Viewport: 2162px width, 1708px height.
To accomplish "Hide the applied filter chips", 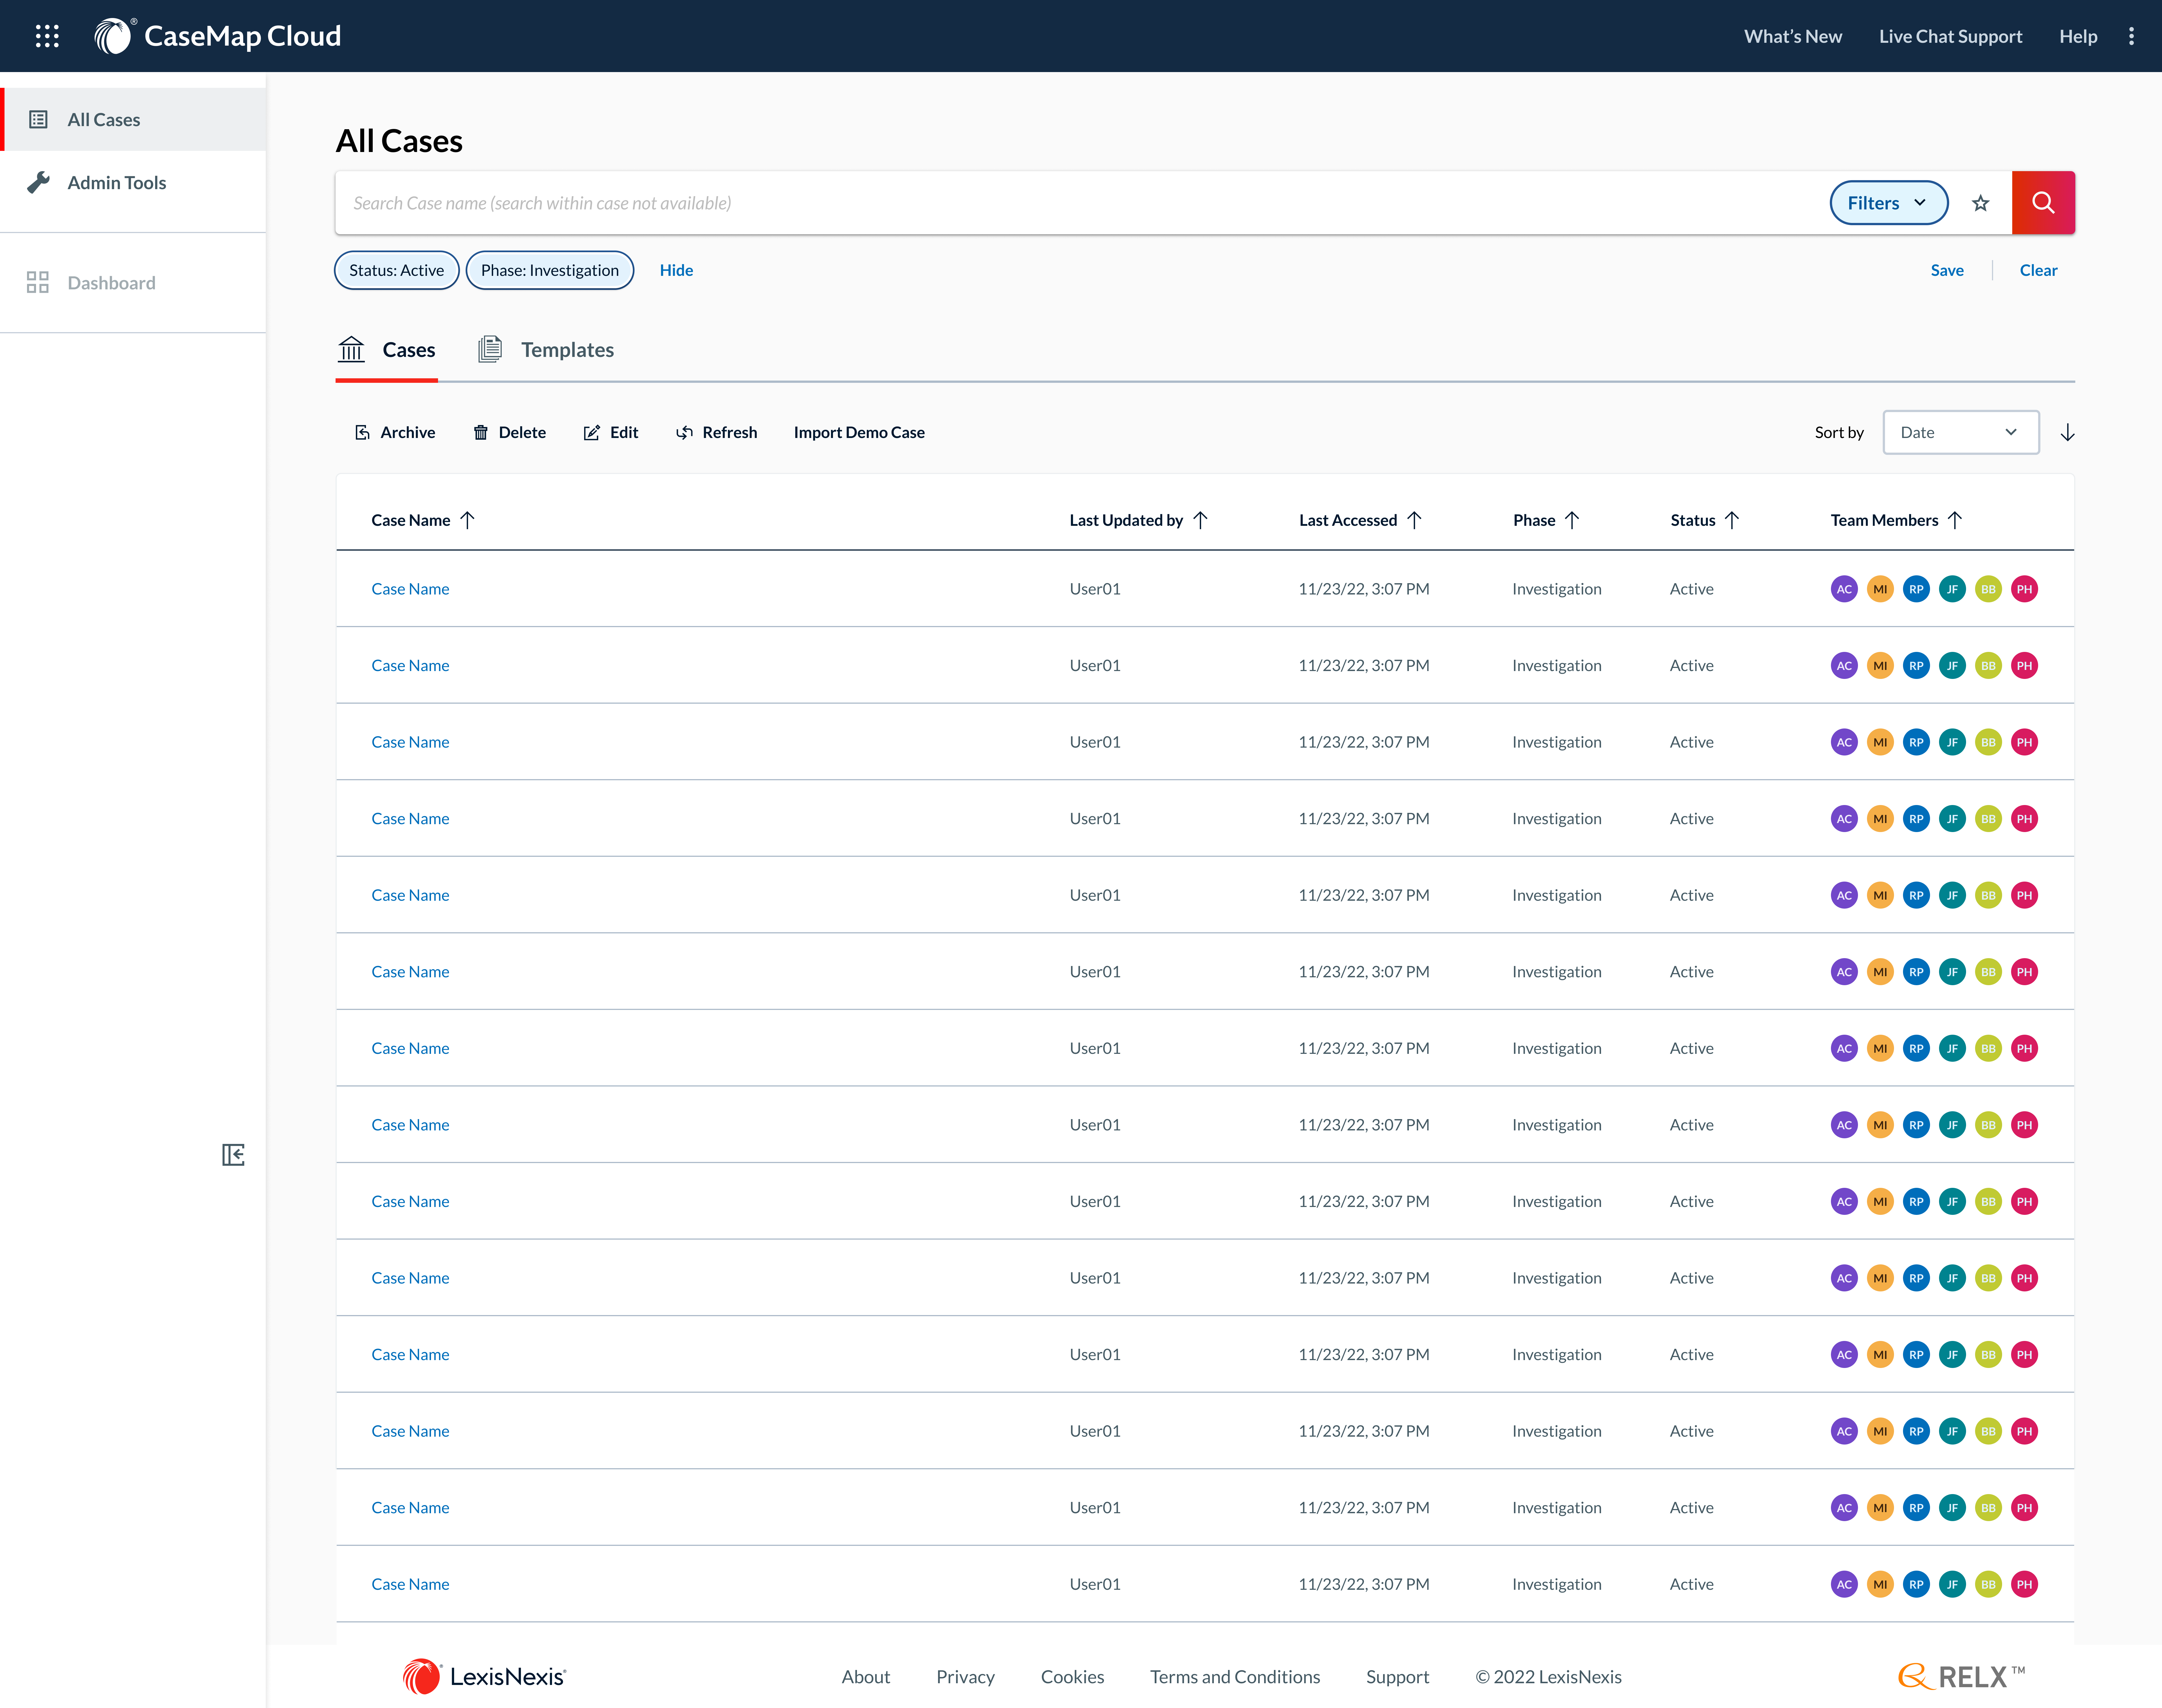I will pyautogui.click(x=676, y=270).
